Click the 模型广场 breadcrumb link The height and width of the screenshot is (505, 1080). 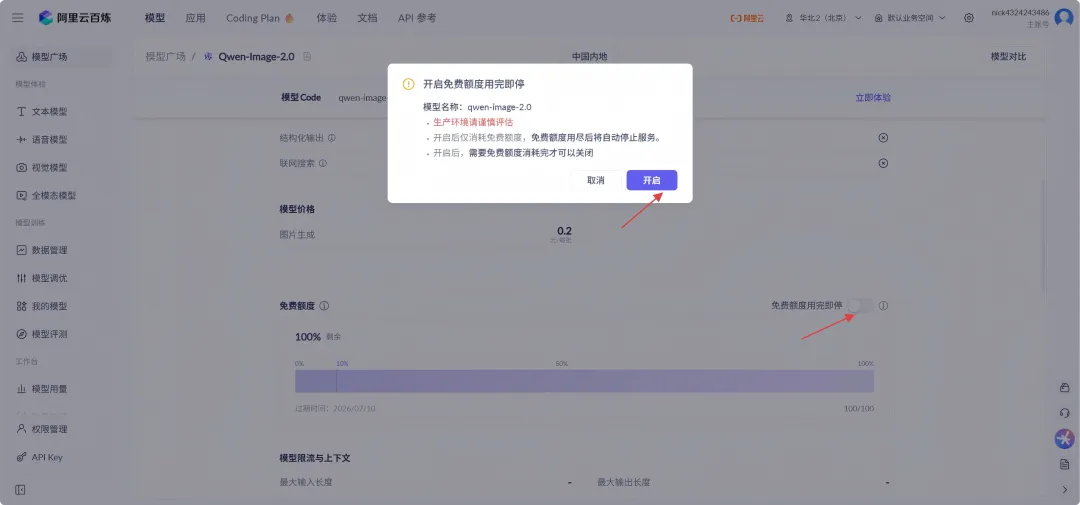165,56
